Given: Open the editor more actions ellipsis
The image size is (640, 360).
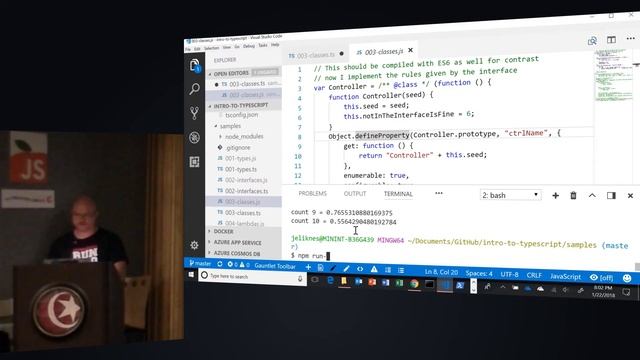Looking at the screenshot, I should click(631, 38).
